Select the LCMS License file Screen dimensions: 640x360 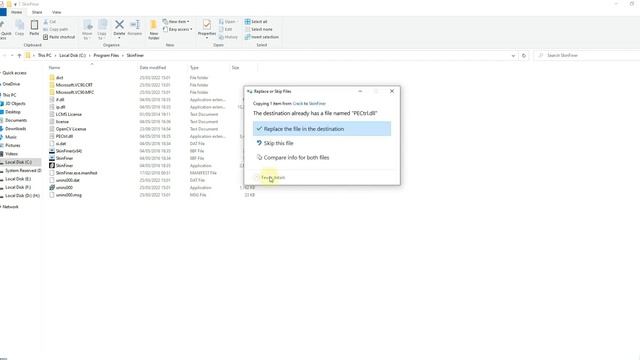pos(69,114)
